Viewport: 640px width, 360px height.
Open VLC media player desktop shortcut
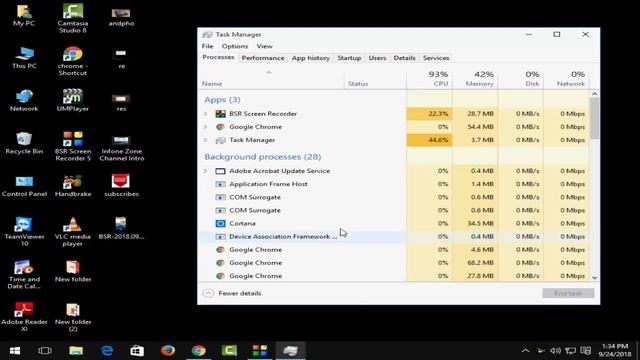[x=73, y=231]
